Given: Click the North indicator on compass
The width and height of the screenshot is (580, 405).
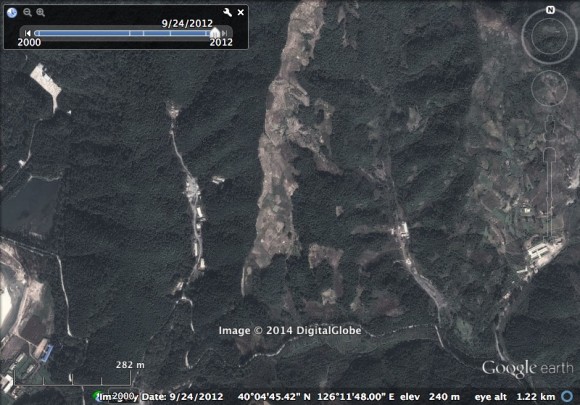Looking at the screenshot, I should (550, 10).
